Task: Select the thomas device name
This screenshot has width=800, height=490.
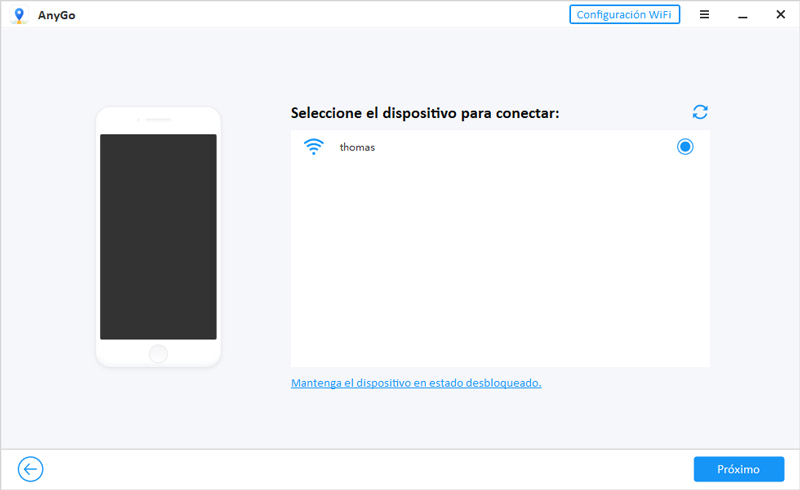Action: pos(357,147)
